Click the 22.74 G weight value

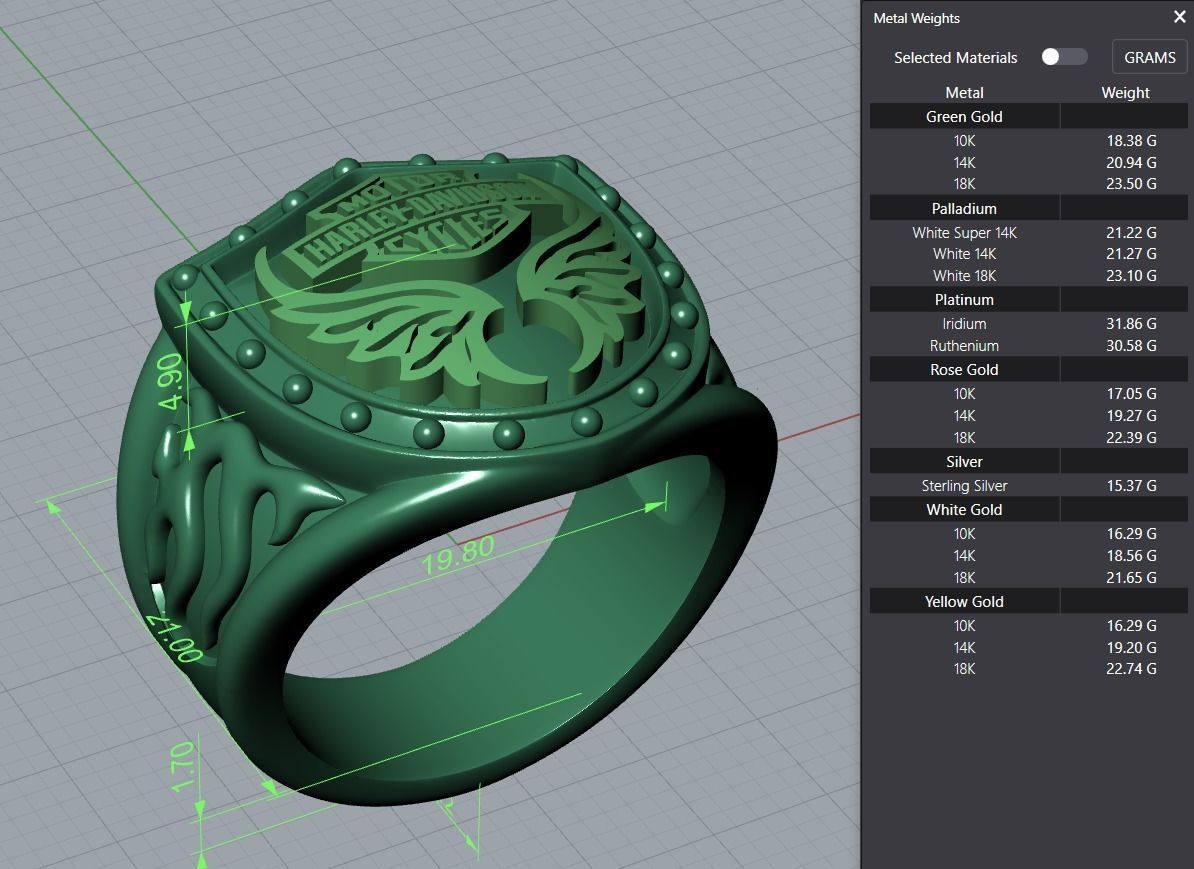[x=1131, y=669]
